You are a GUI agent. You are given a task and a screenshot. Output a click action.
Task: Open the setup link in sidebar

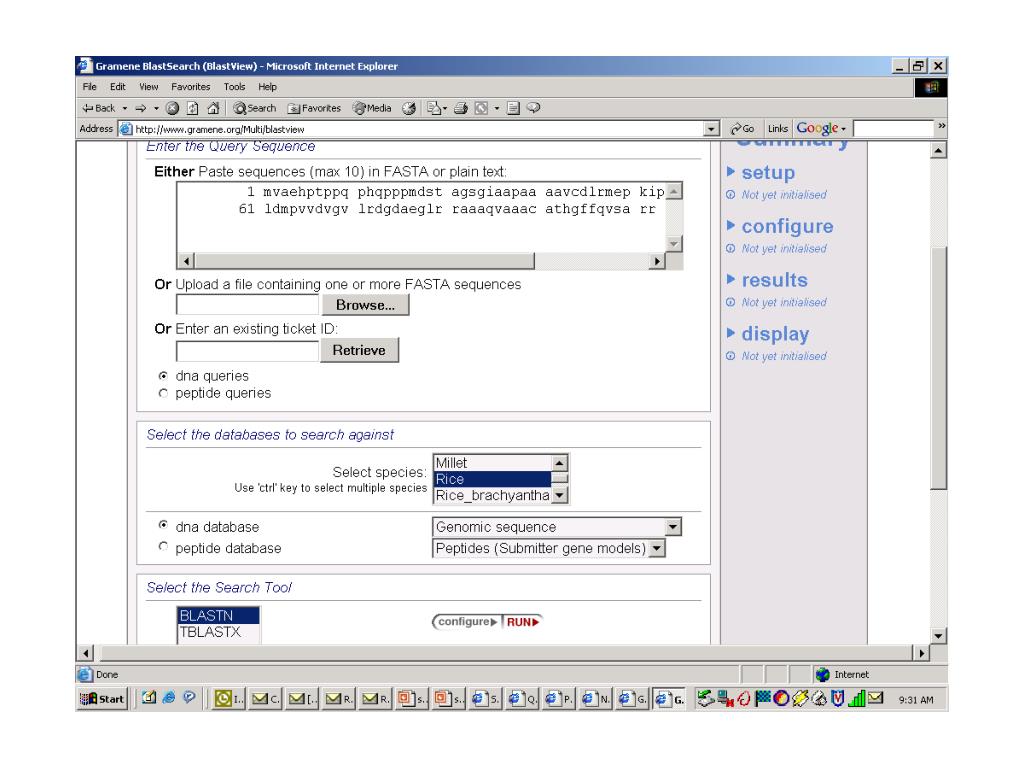tap(768, 172)
